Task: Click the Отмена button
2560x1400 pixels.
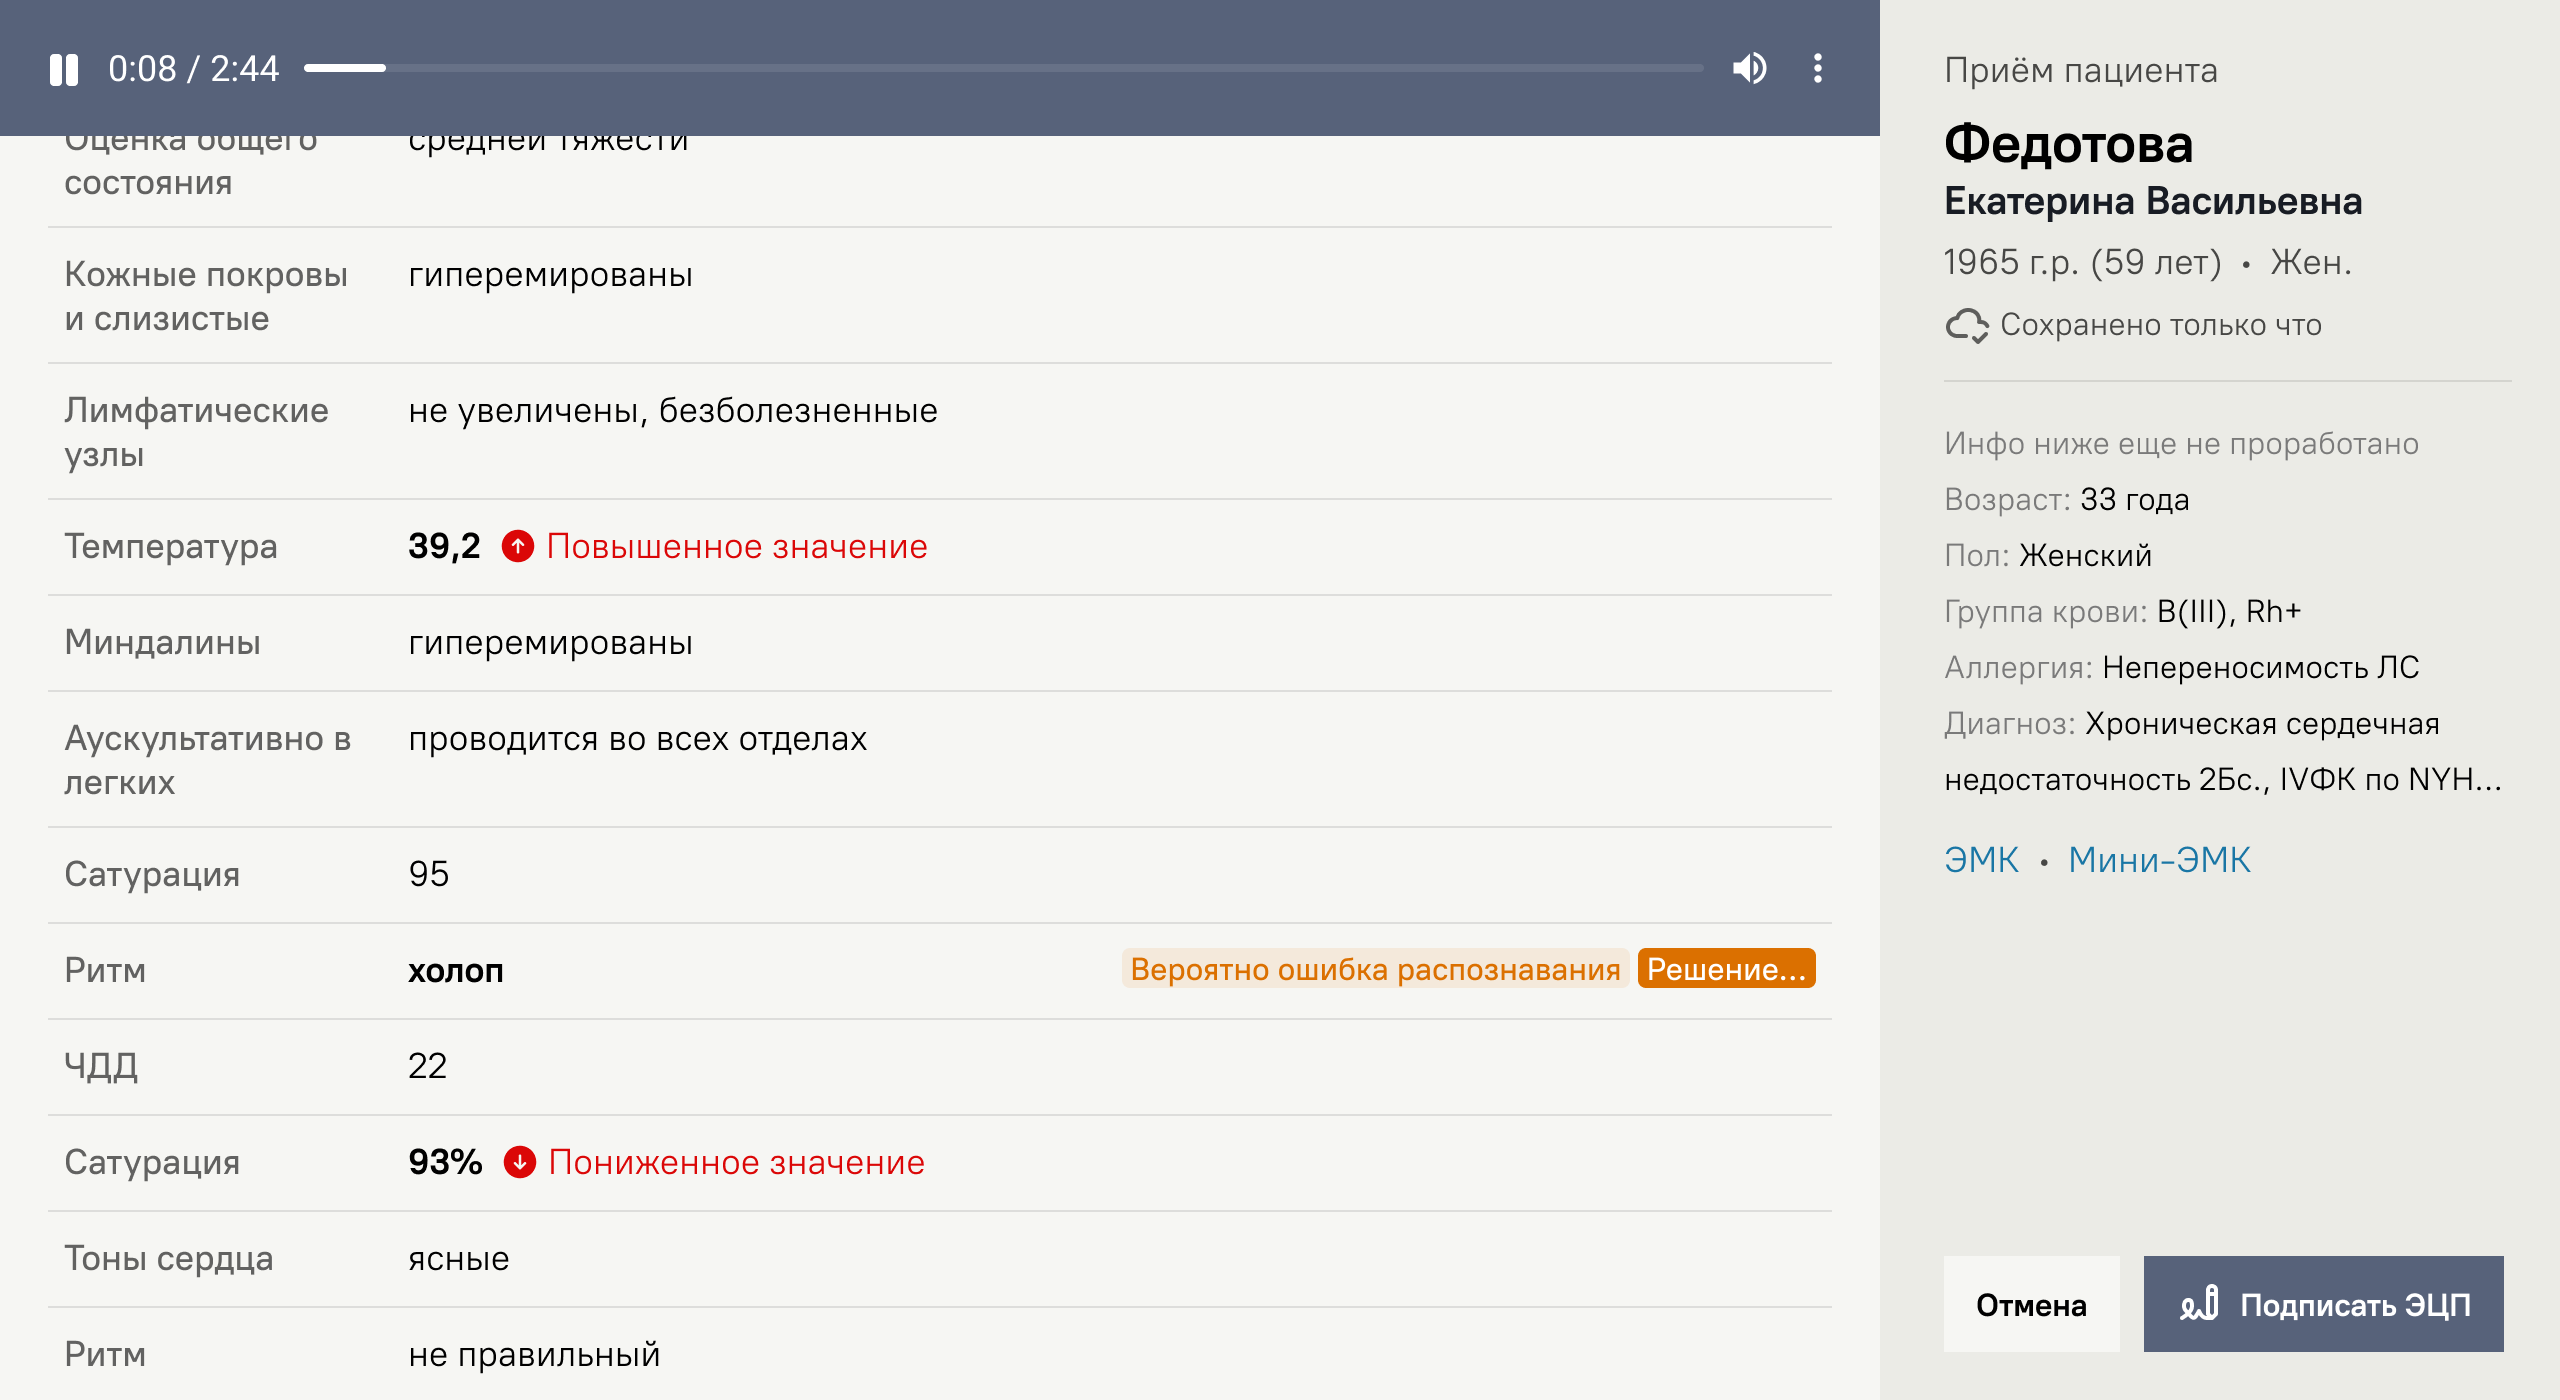Action: coord(2031,1304)
